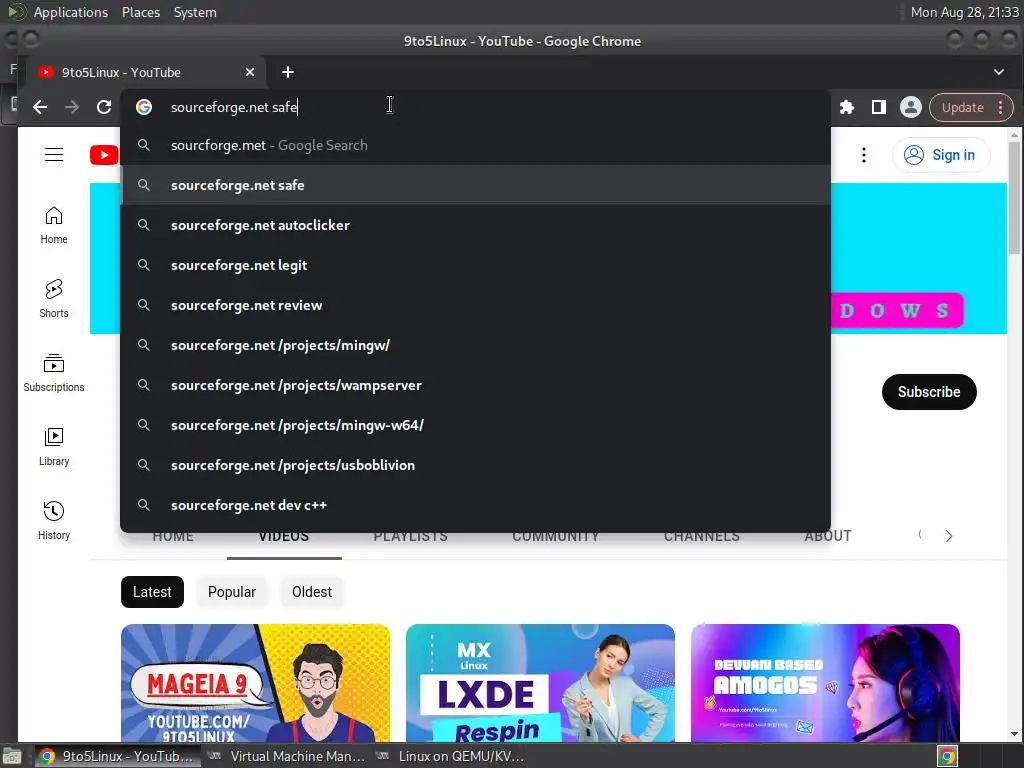Open the Devuan based Amogos thumbnail
This screenshot has height=768, width=1024.
[x=825, y=683]
